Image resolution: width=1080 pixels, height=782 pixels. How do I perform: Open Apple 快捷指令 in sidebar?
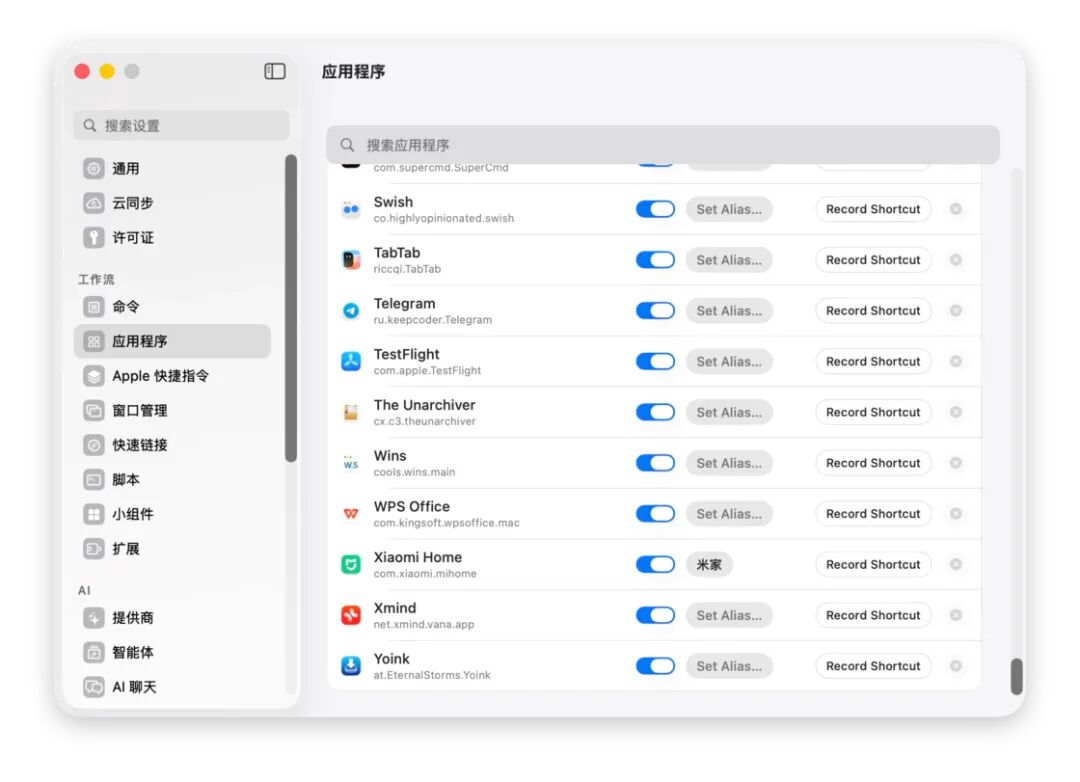172,375
